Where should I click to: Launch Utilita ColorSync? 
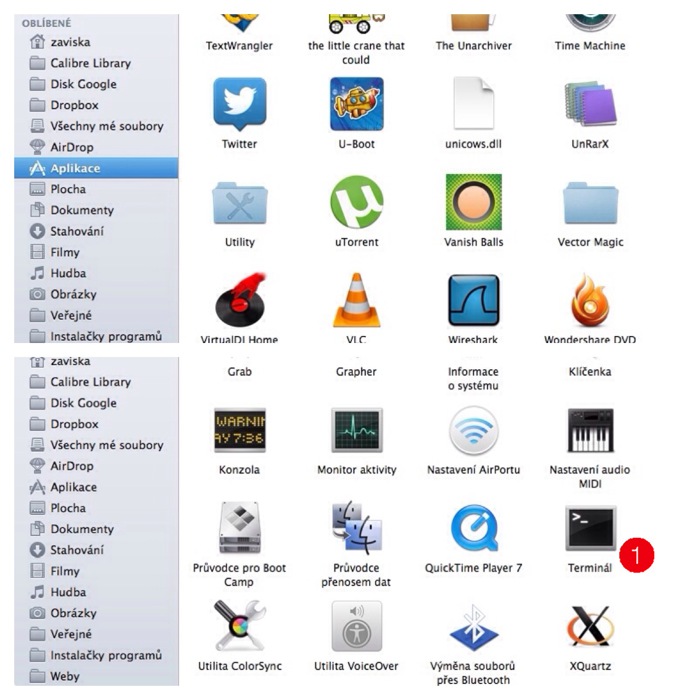[240, 626]
